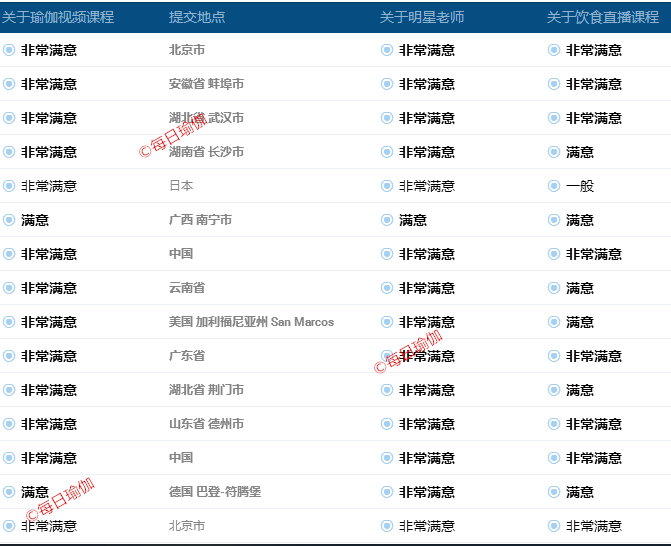Click the 美国 加利福尼亚州 San Marcos cell

(x=251, y=322)
